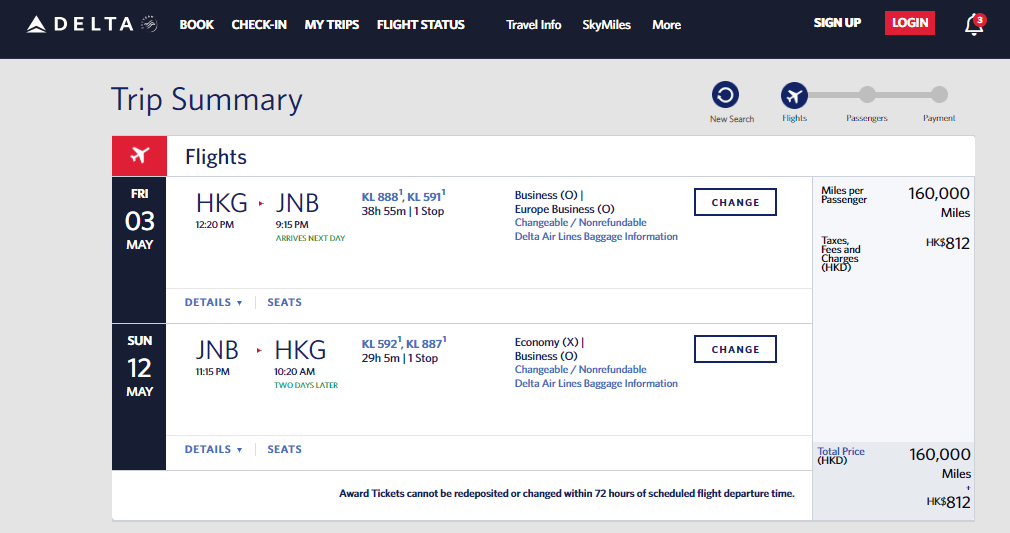Screen dimensions: 1010x533
Task: Click the 29h 5m | 1 Stop text
Action: coord(399,358)
